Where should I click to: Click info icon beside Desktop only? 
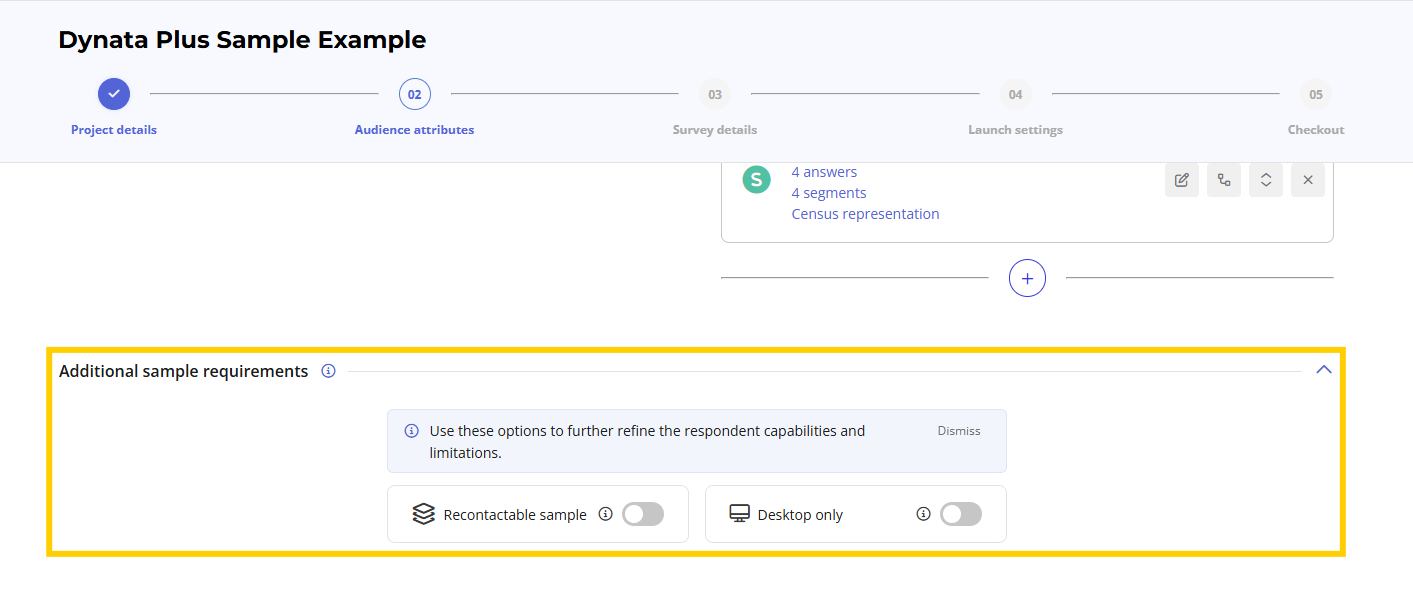(923, 514)
